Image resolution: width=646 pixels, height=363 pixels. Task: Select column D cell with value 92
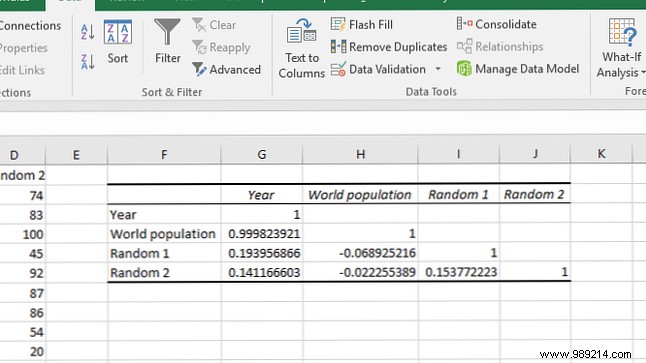click(22, 273)
